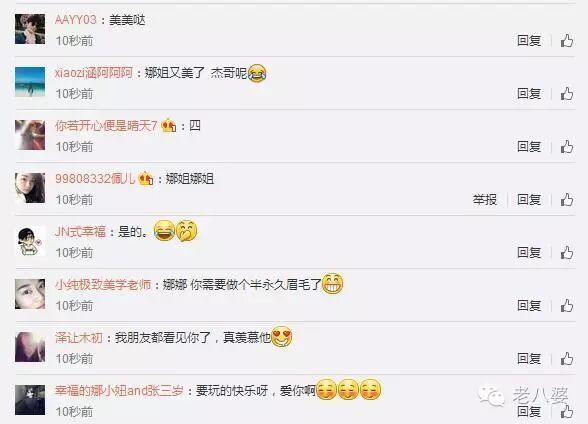Like 小纯极致美学老师's comment
Screen dimensions: 588x424
coord(567,306)
